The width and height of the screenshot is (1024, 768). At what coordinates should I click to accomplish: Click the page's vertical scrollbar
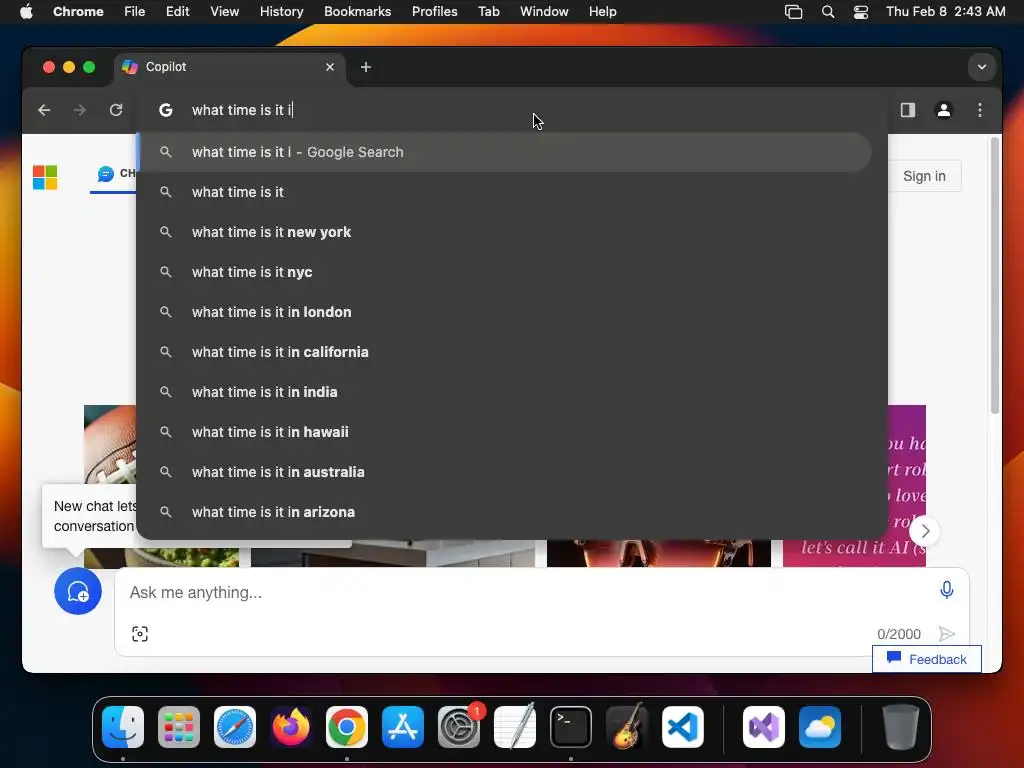tap(995, 275)
